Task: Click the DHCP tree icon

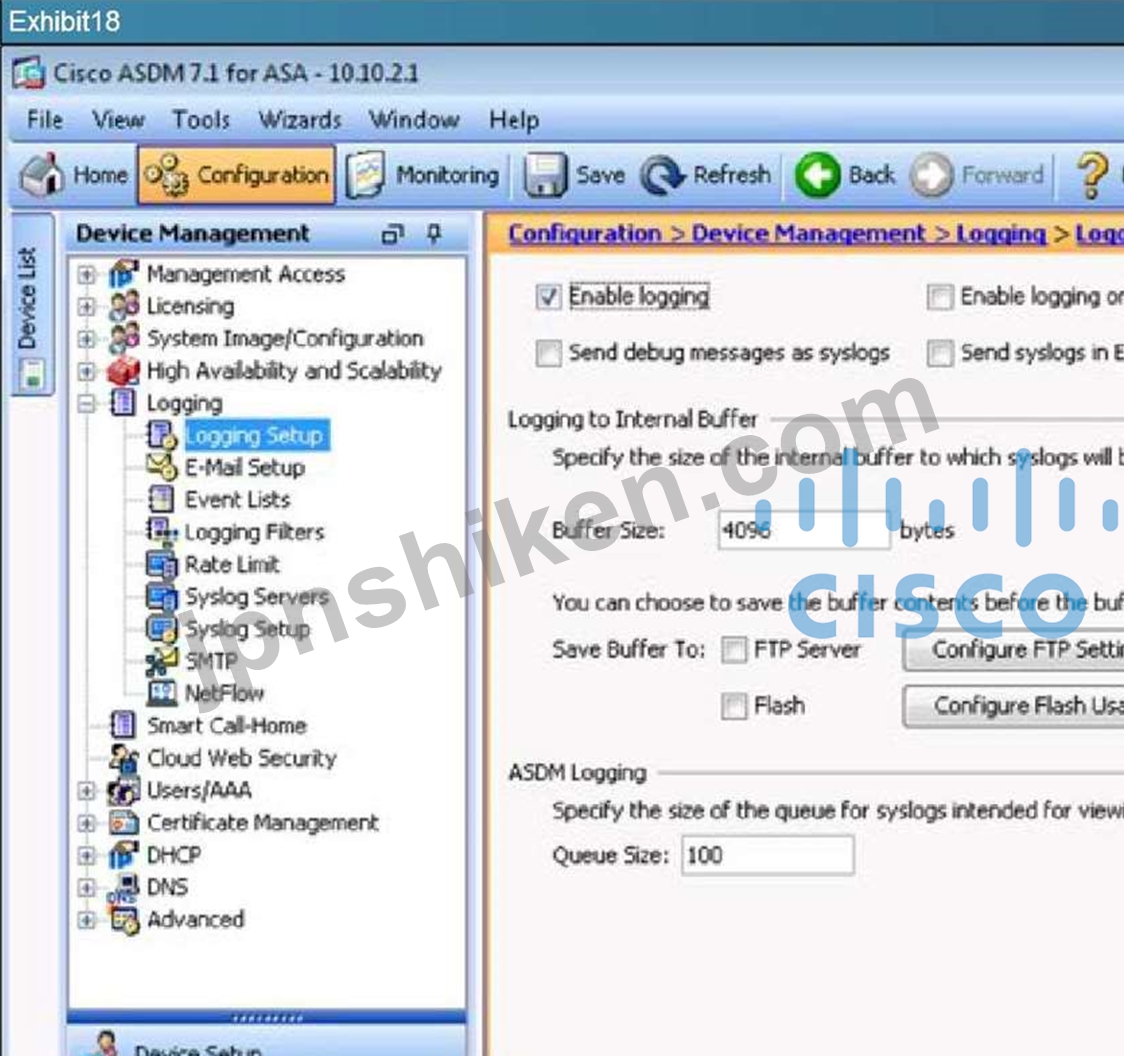Action: tap(123, 855)
